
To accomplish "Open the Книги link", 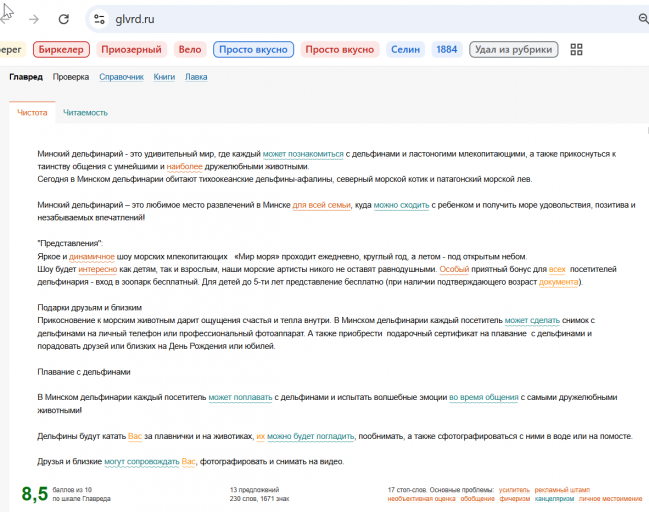I will click(x=164, y=77).
